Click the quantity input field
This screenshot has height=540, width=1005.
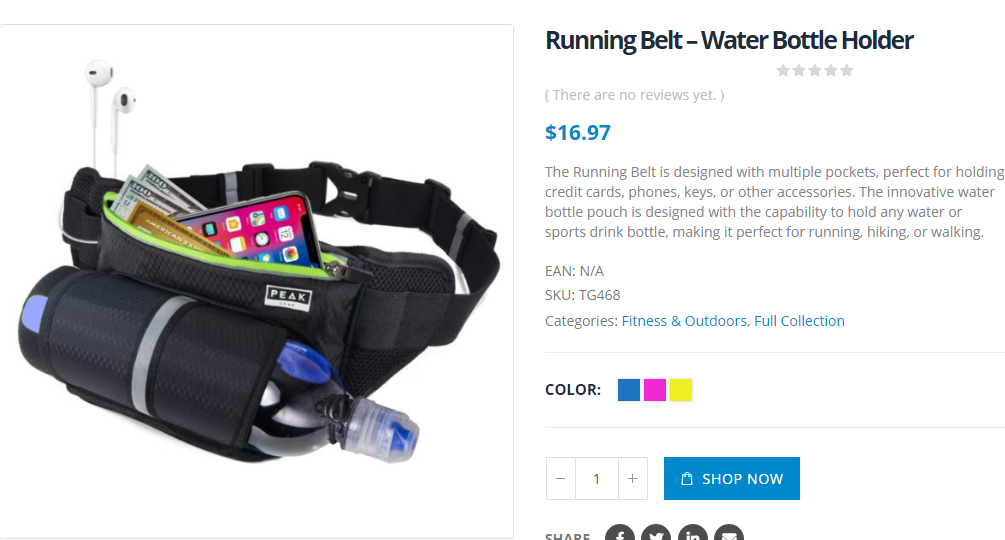point(597,479)
